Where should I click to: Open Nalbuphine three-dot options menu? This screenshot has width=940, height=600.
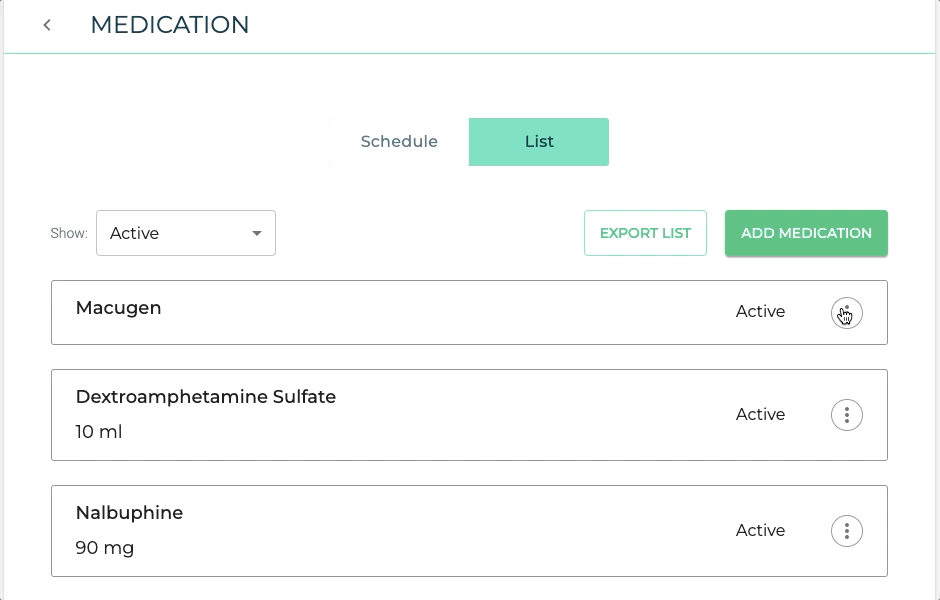click(x=846, y=531)
